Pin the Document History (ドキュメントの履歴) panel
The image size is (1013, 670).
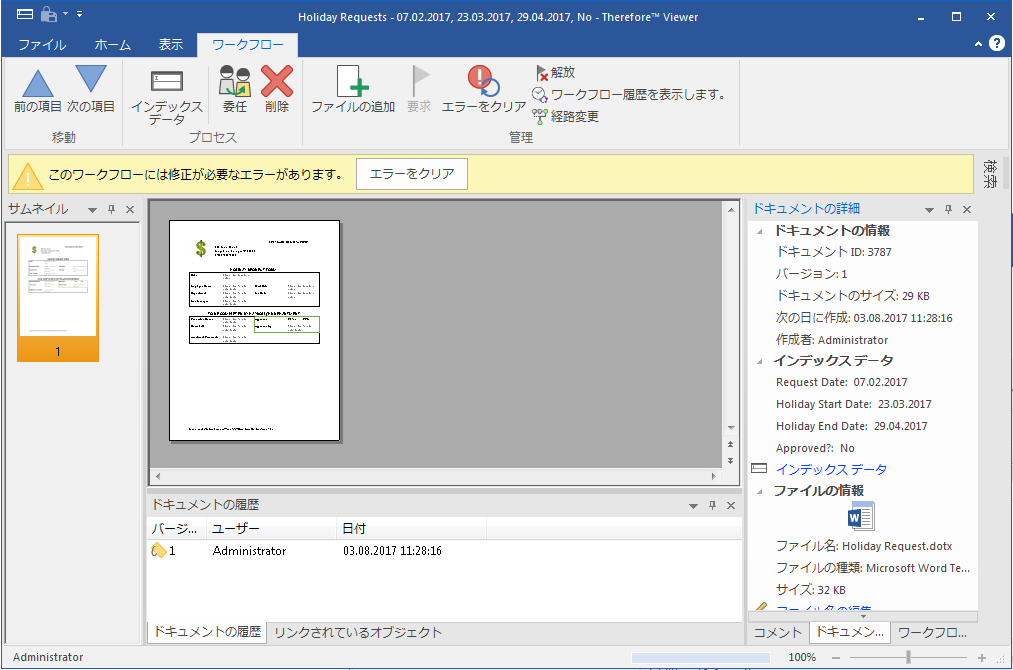[x=713, y=505]
